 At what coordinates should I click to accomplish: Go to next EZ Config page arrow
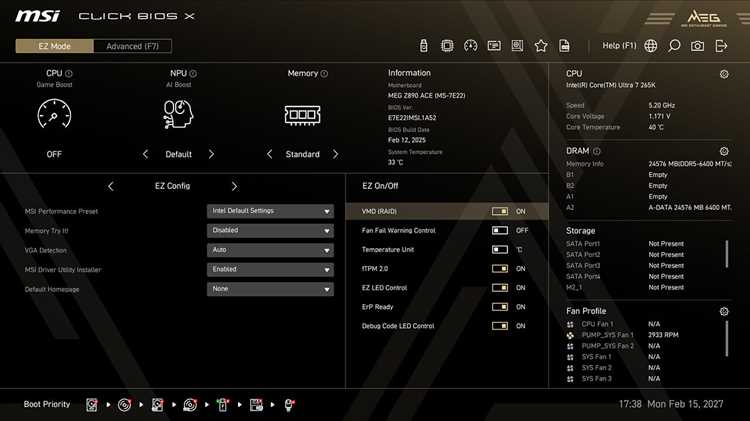tap(234, 186)
